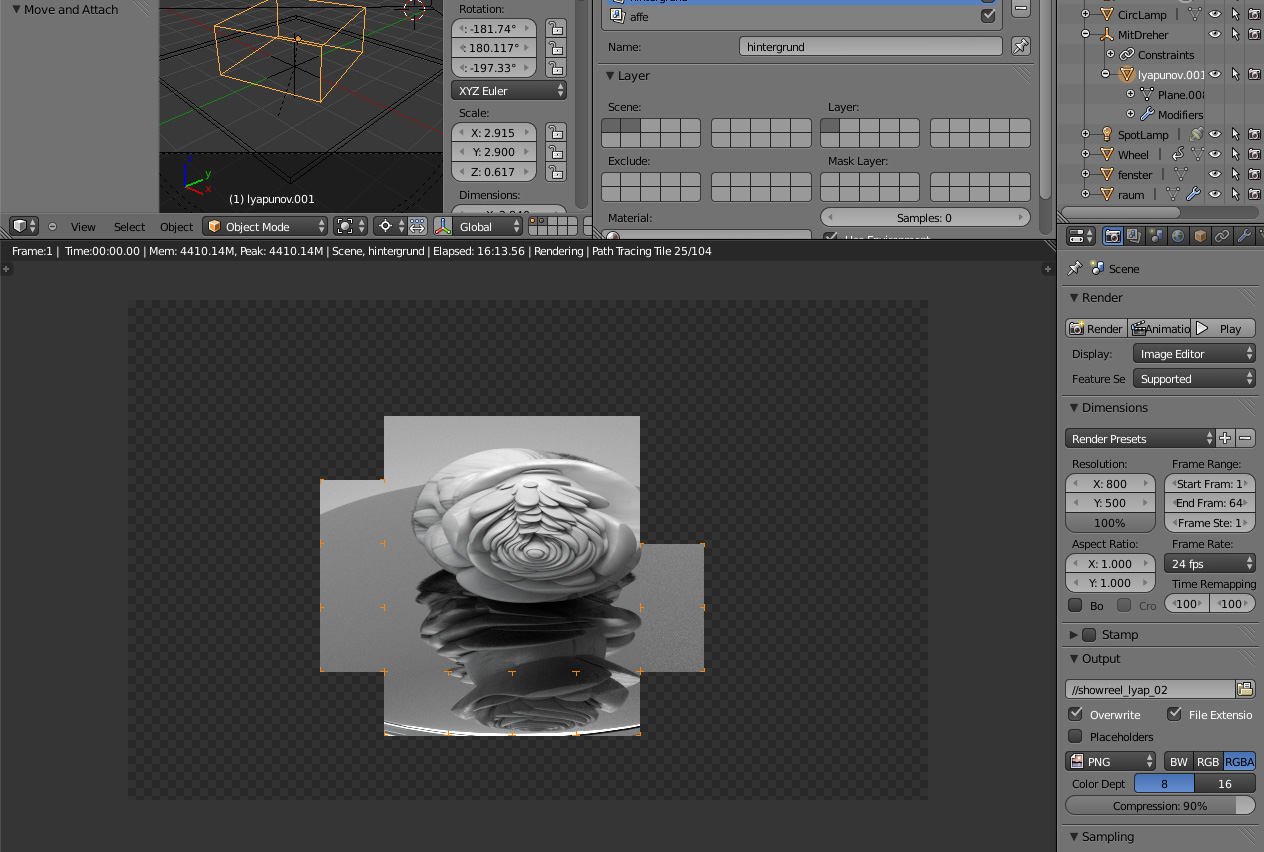Lock the X scale value
This screenshot has width=1264, height=852.
pyautogui.click(x=556, y=132)
